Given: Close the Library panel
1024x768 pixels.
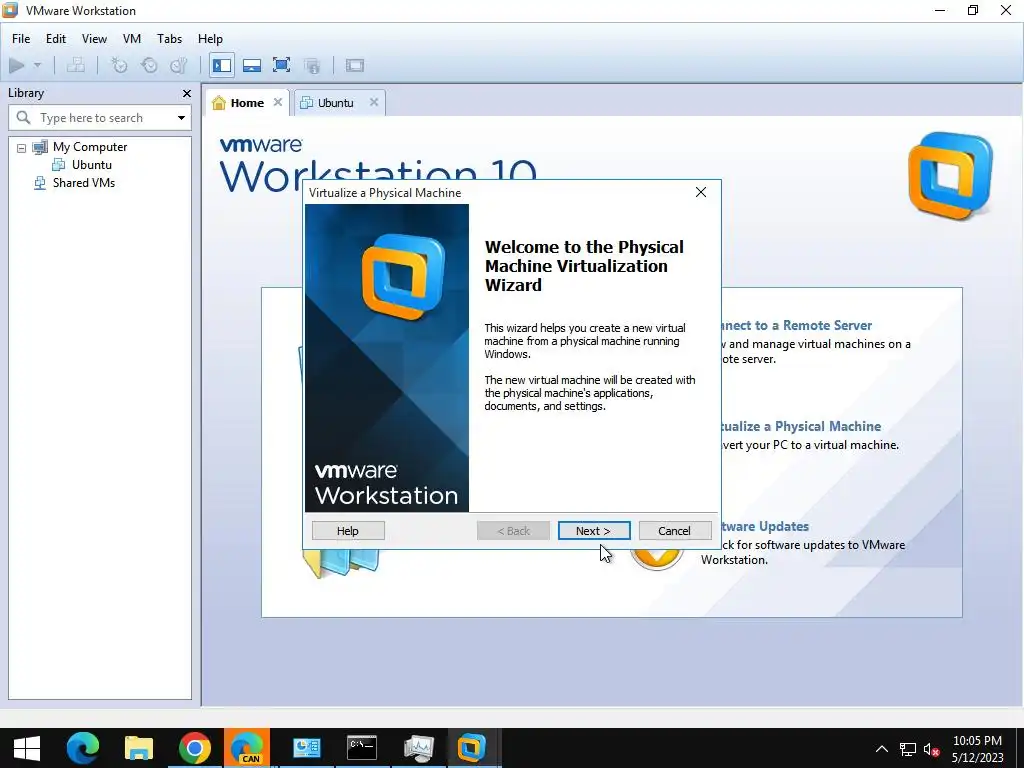Looking at the screenshot, I should tap(187, 93).
